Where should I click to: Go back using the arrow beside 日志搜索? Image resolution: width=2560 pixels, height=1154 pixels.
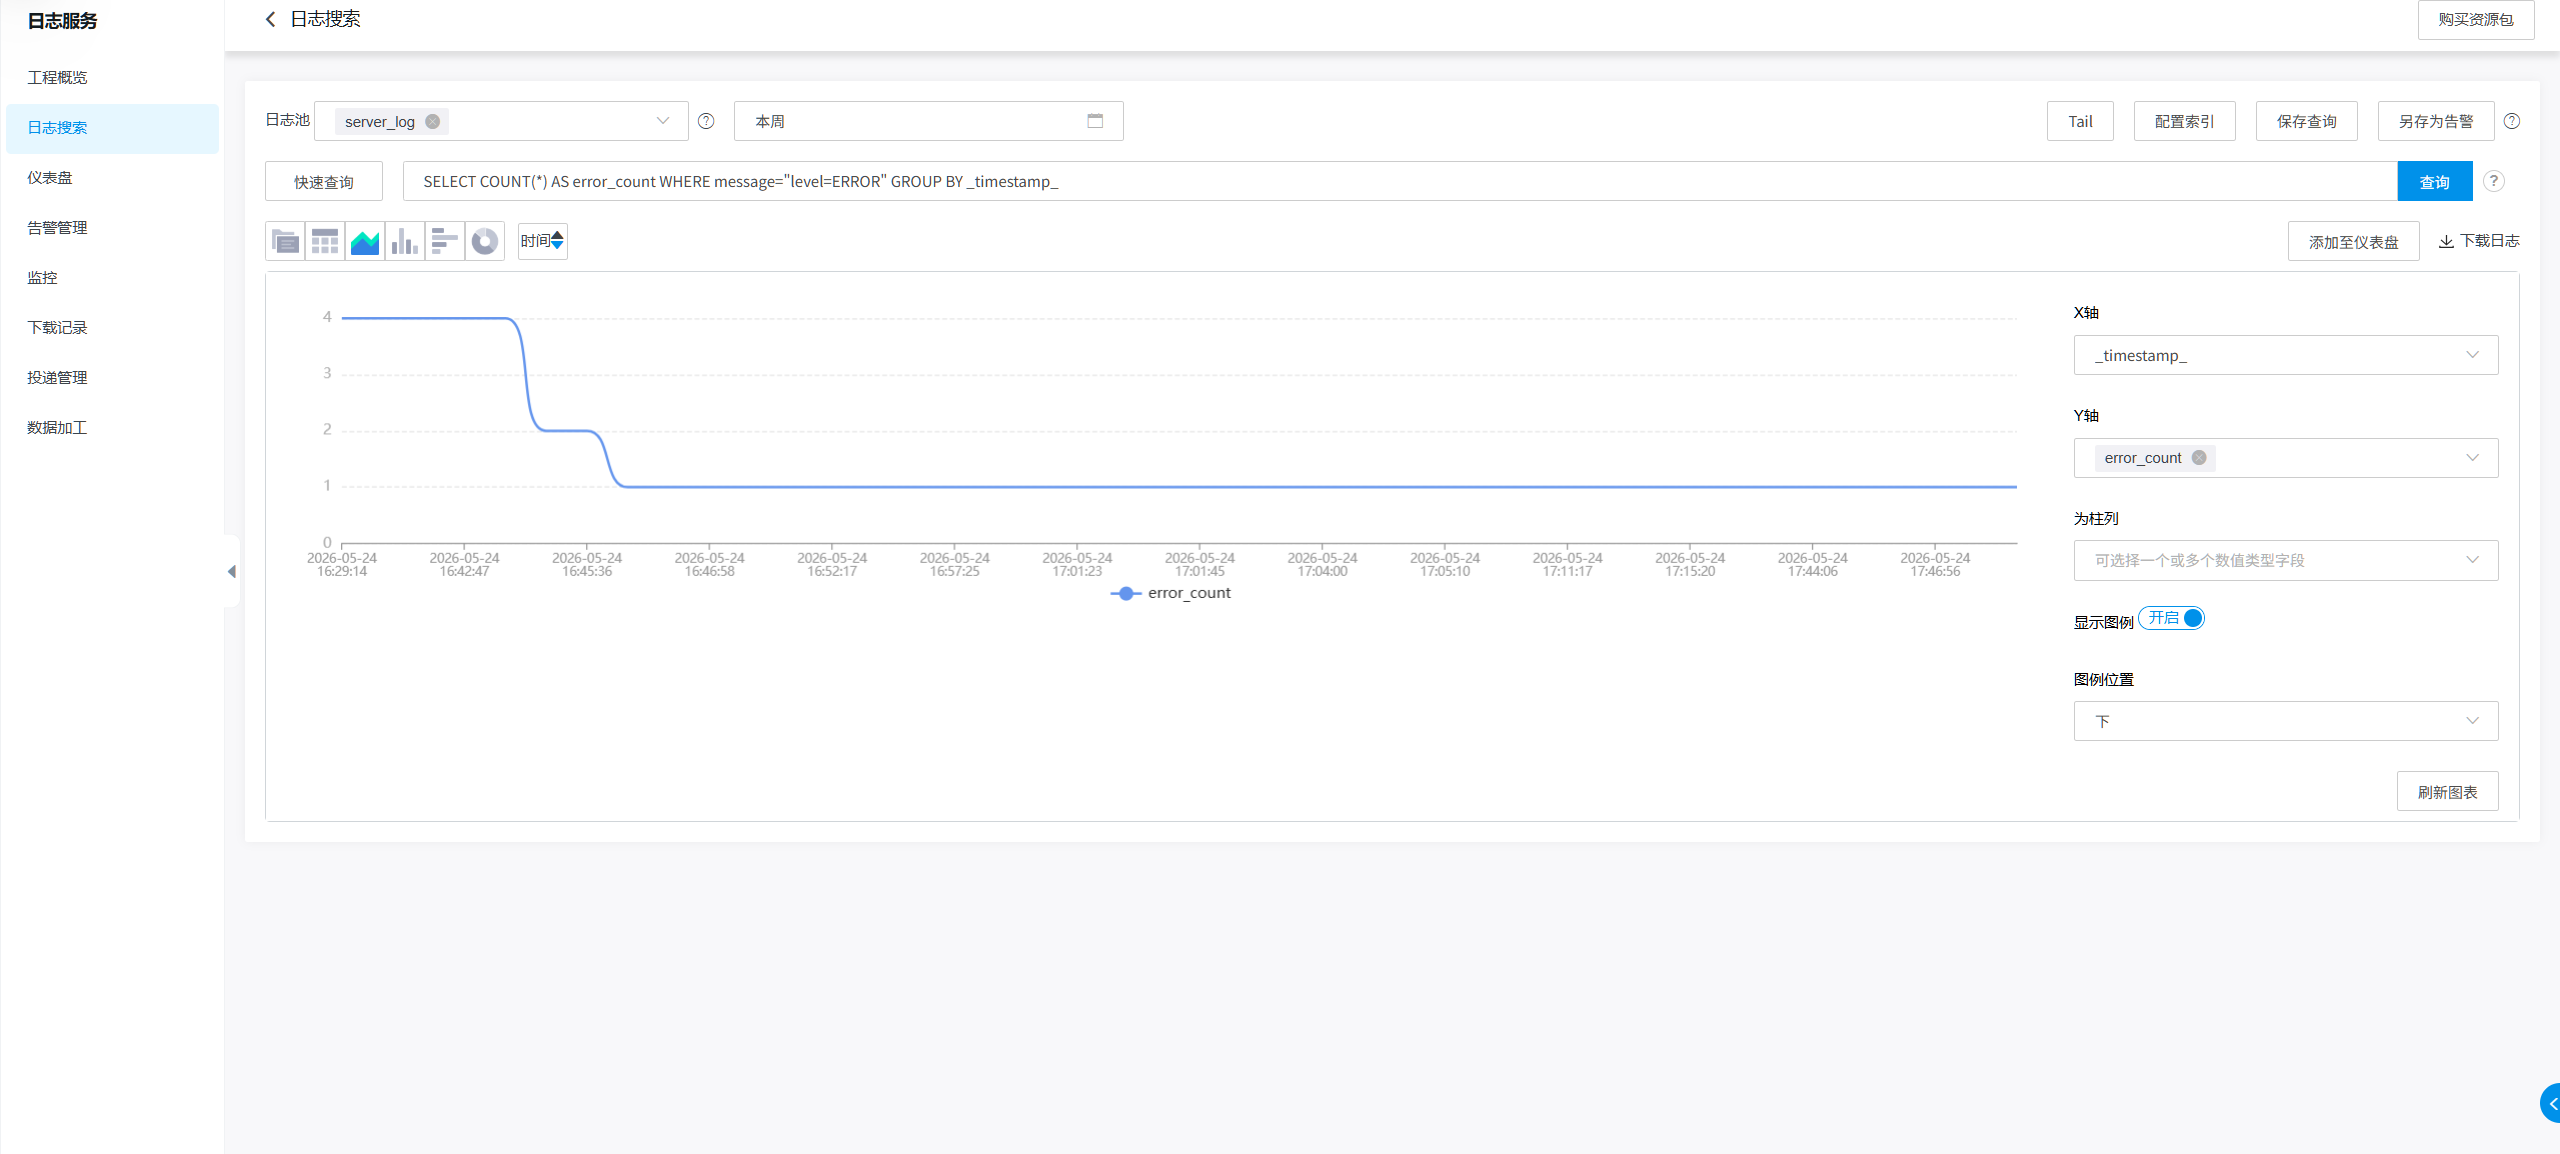click(270, 19)
